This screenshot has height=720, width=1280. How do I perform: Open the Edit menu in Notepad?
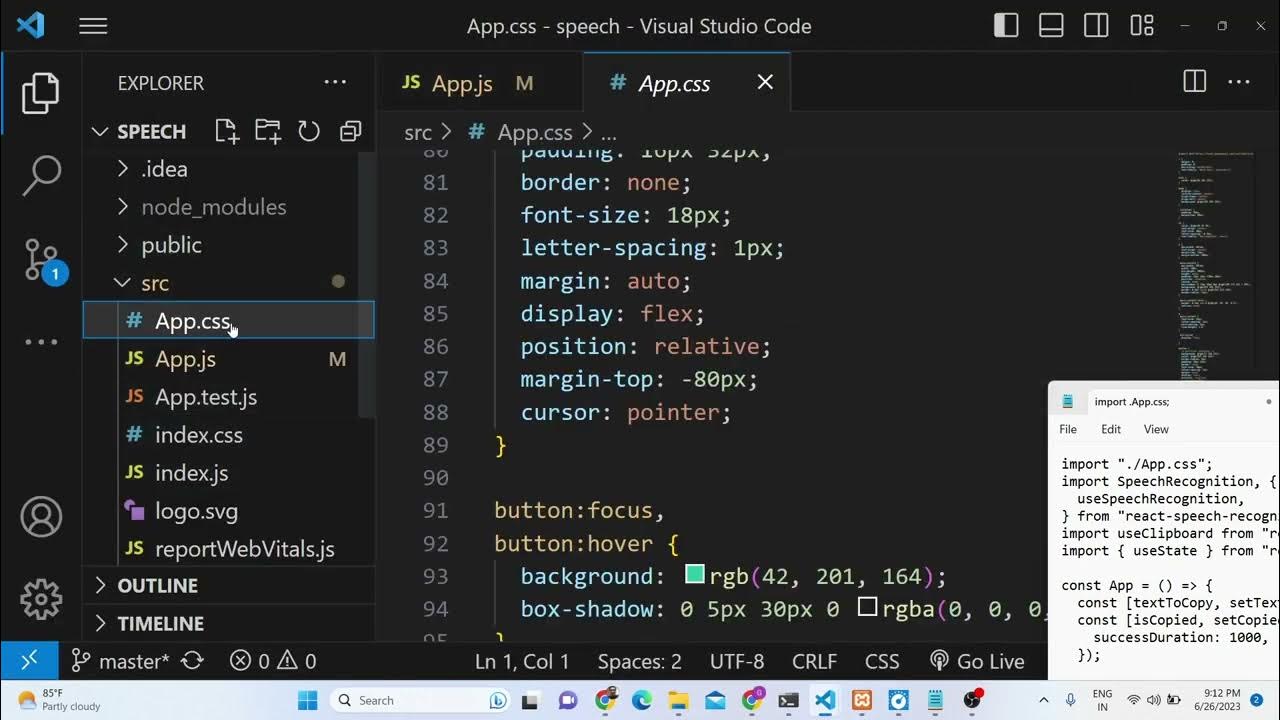click(x=1111, y=429)
